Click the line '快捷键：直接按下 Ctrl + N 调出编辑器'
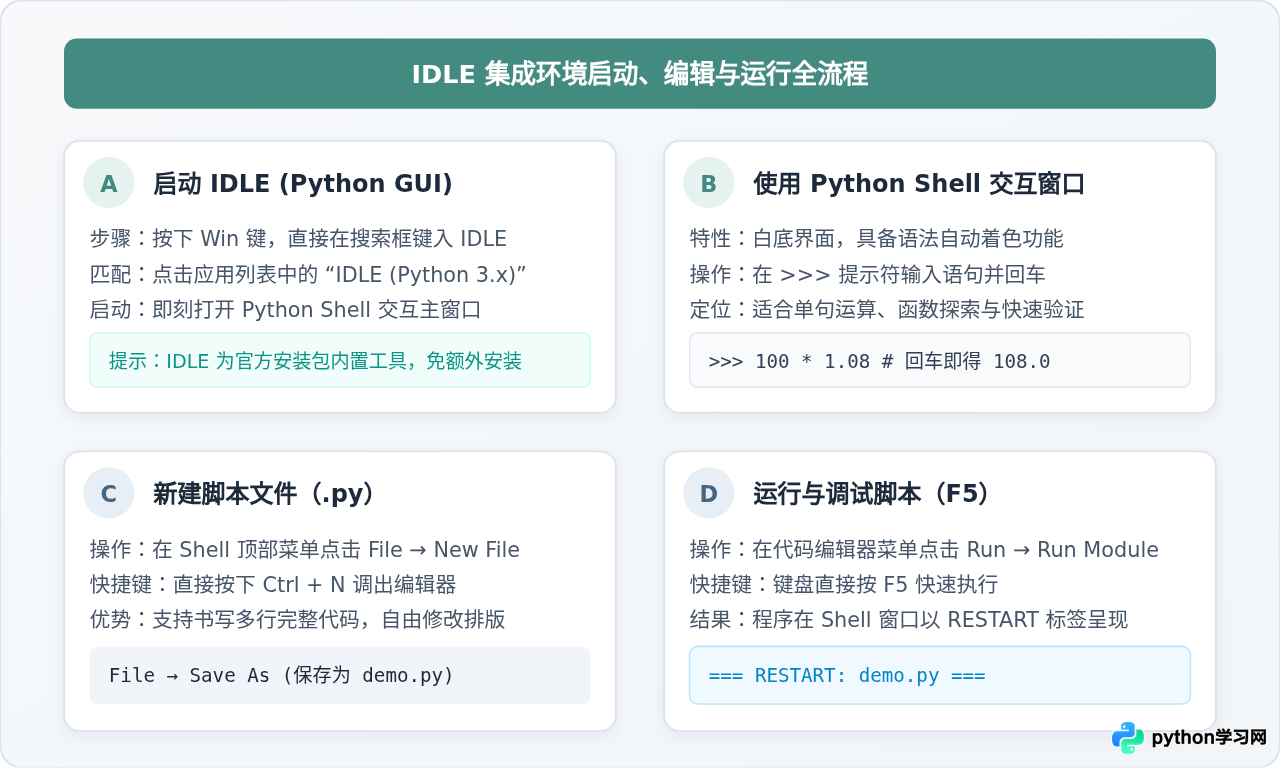1280x768 pixels. pos(273,585)
